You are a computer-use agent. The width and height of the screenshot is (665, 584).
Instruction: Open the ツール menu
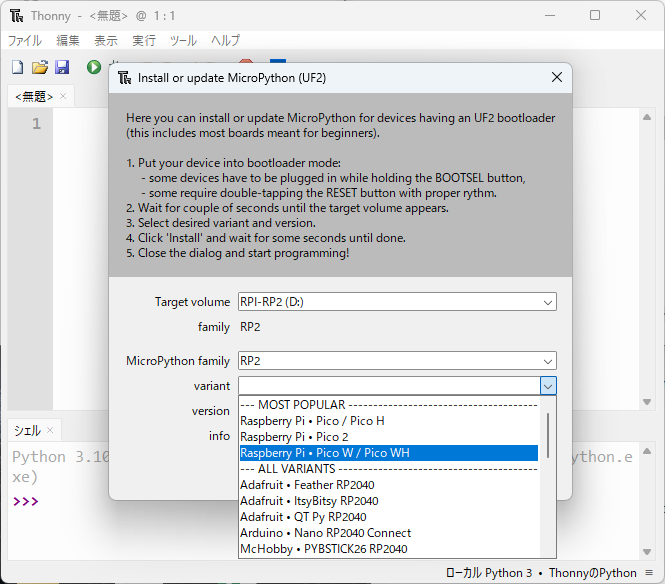[183, 41]
